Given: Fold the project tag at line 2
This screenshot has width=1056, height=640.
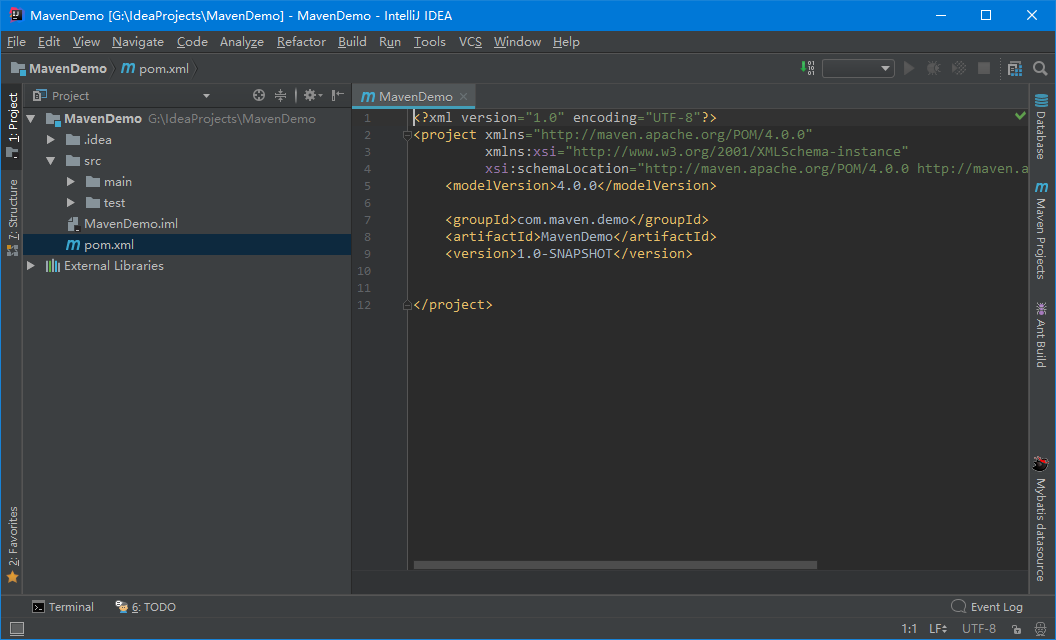Looking at the screenshot, I should tap(407, 135).
